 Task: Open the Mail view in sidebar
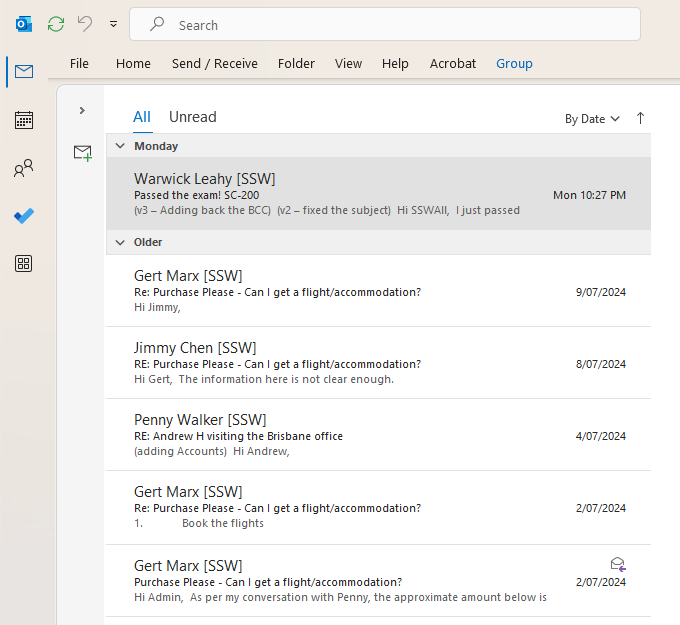pos(24,71)
